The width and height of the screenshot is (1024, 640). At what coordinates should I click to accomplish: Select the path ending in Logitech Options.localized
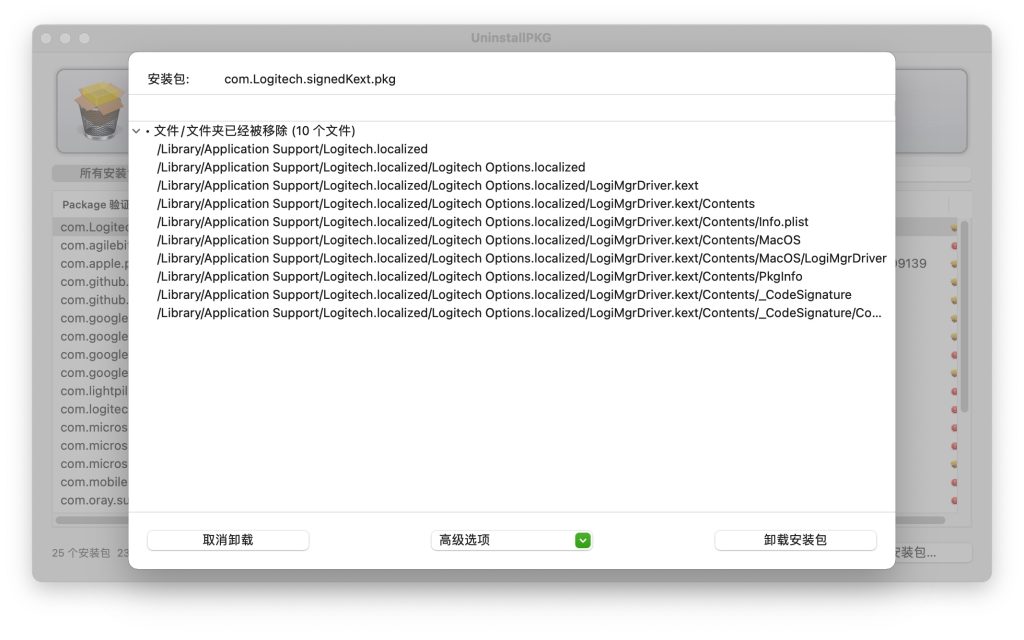tap(371, 167)
